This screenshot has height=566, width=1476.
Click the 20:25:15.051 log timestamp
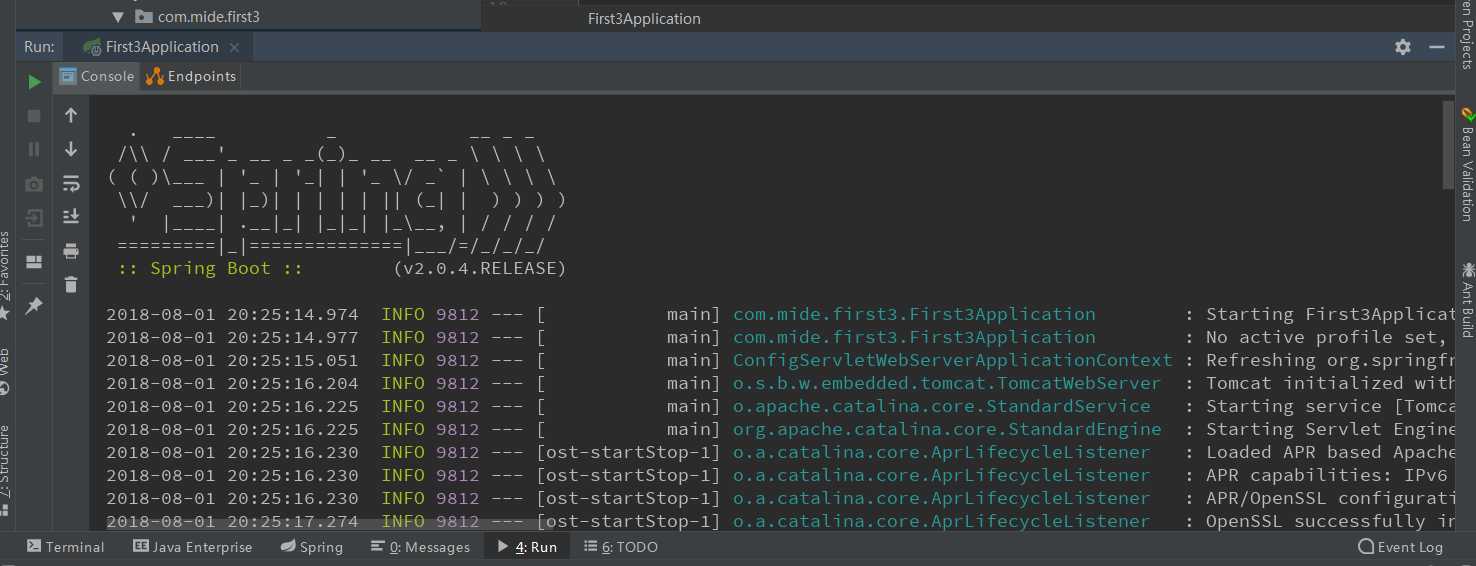tap(293, 360)
